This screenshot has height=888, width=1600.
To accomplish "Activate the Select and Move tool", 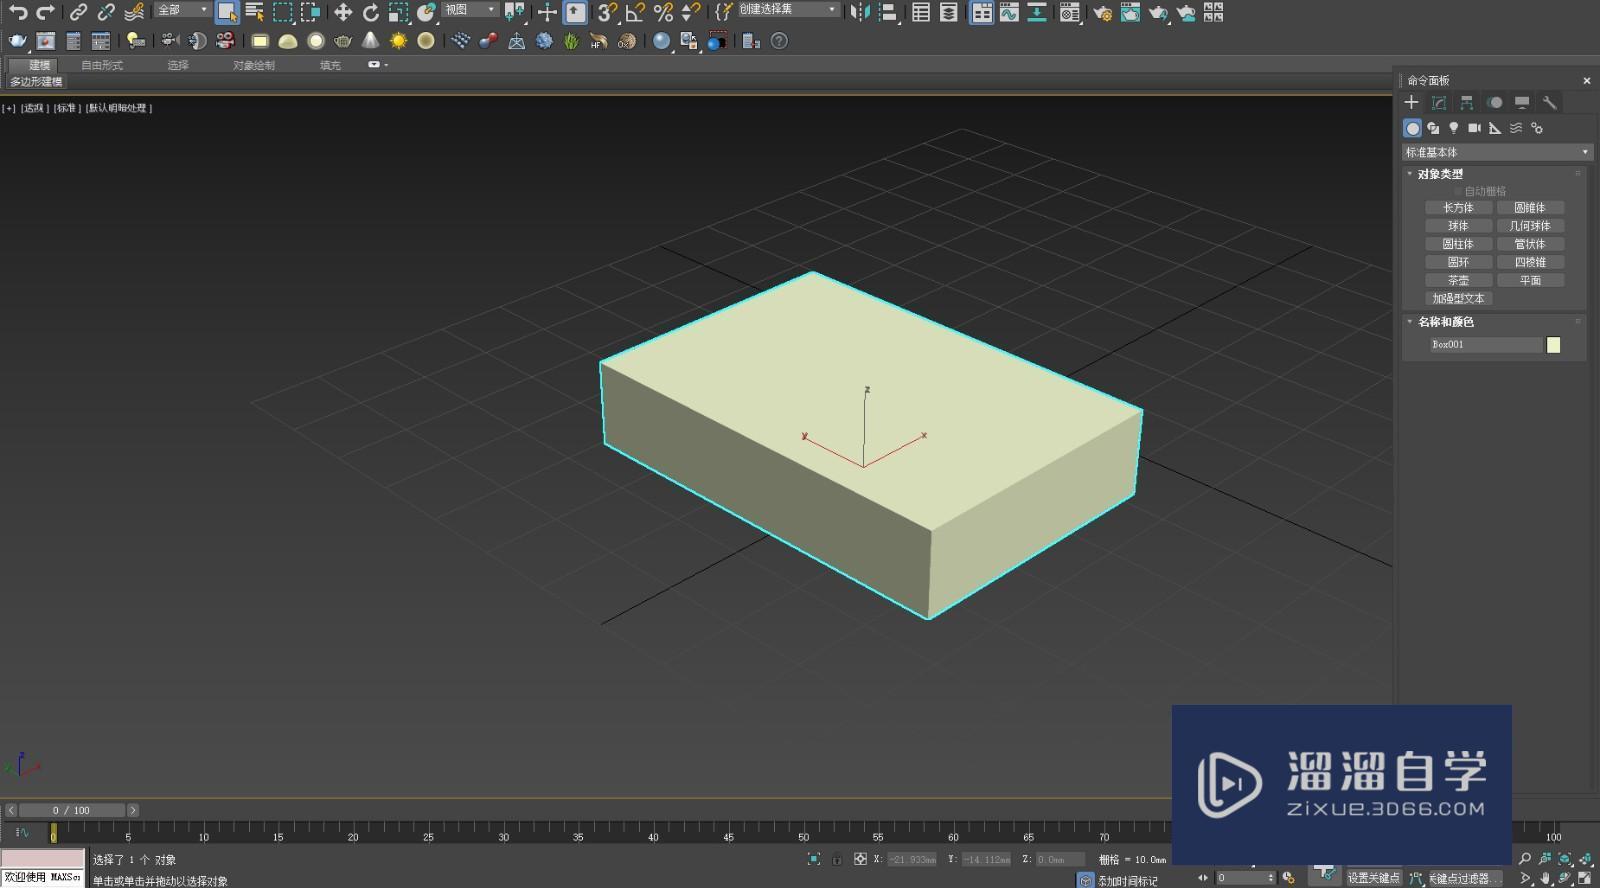I will (343, 12).
